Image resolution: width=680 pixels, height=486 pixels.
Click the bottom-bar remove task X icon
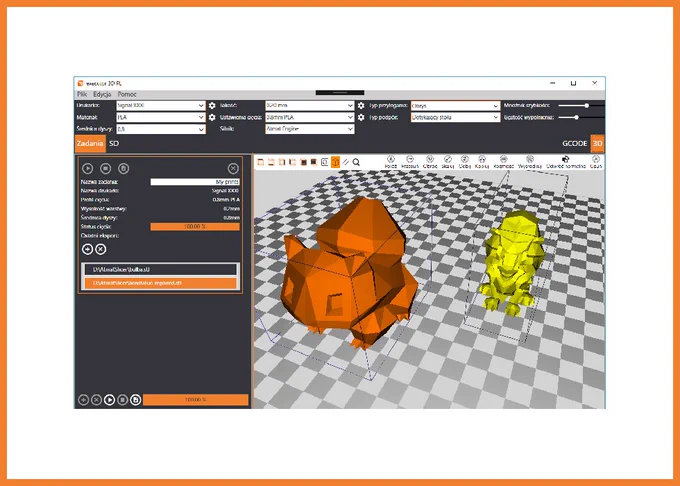tap(96, 400)
